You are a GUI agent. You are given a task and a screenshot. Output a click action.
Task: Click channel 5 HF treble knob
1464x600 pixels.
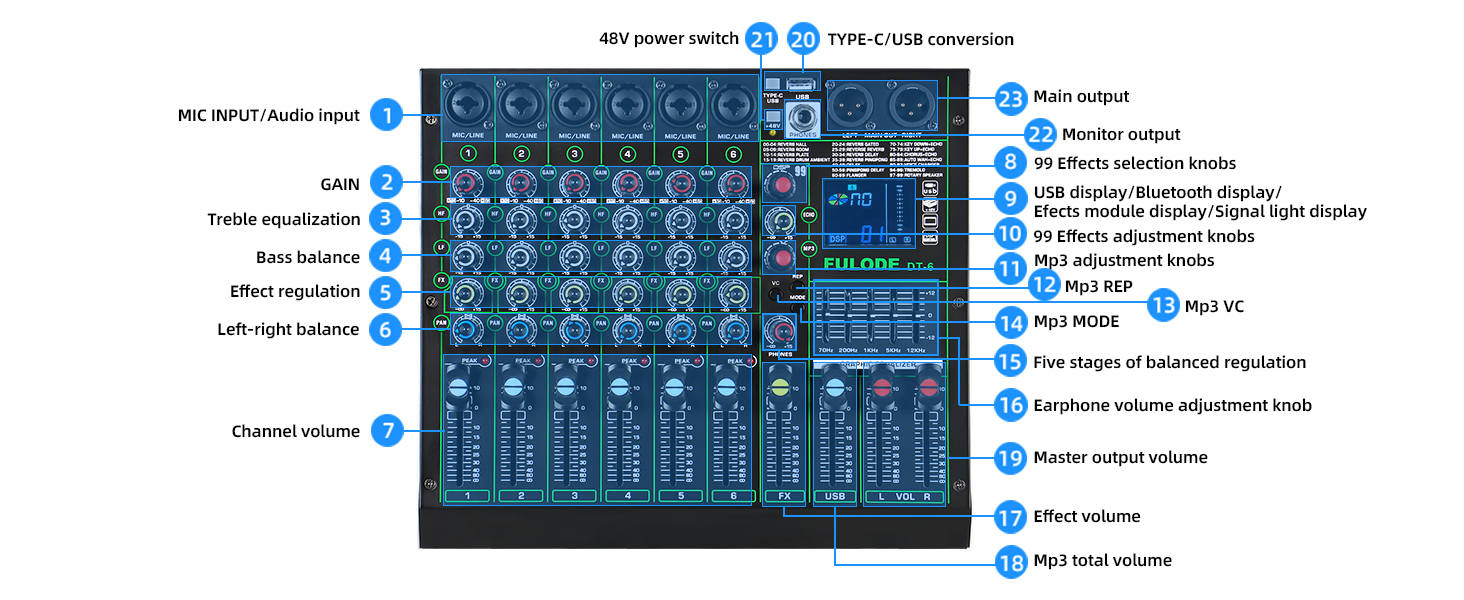[680, 219]
